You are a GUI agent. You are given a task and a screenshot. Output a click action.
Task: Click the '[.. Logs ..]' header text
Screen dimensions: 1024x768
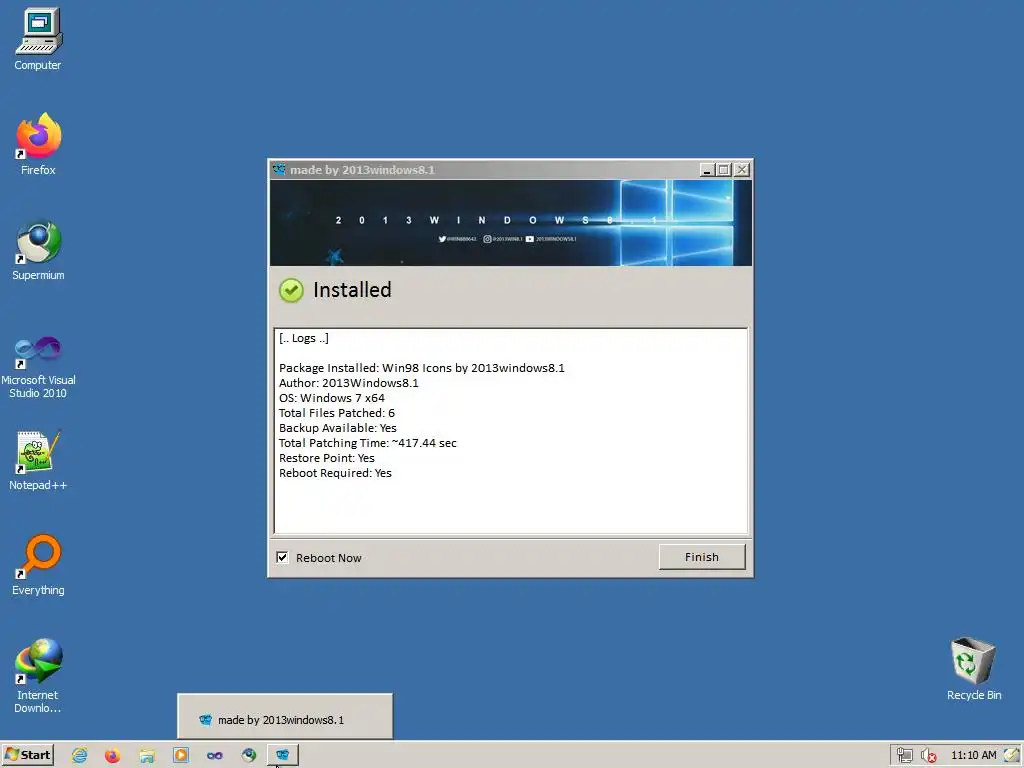pos(304,338)
